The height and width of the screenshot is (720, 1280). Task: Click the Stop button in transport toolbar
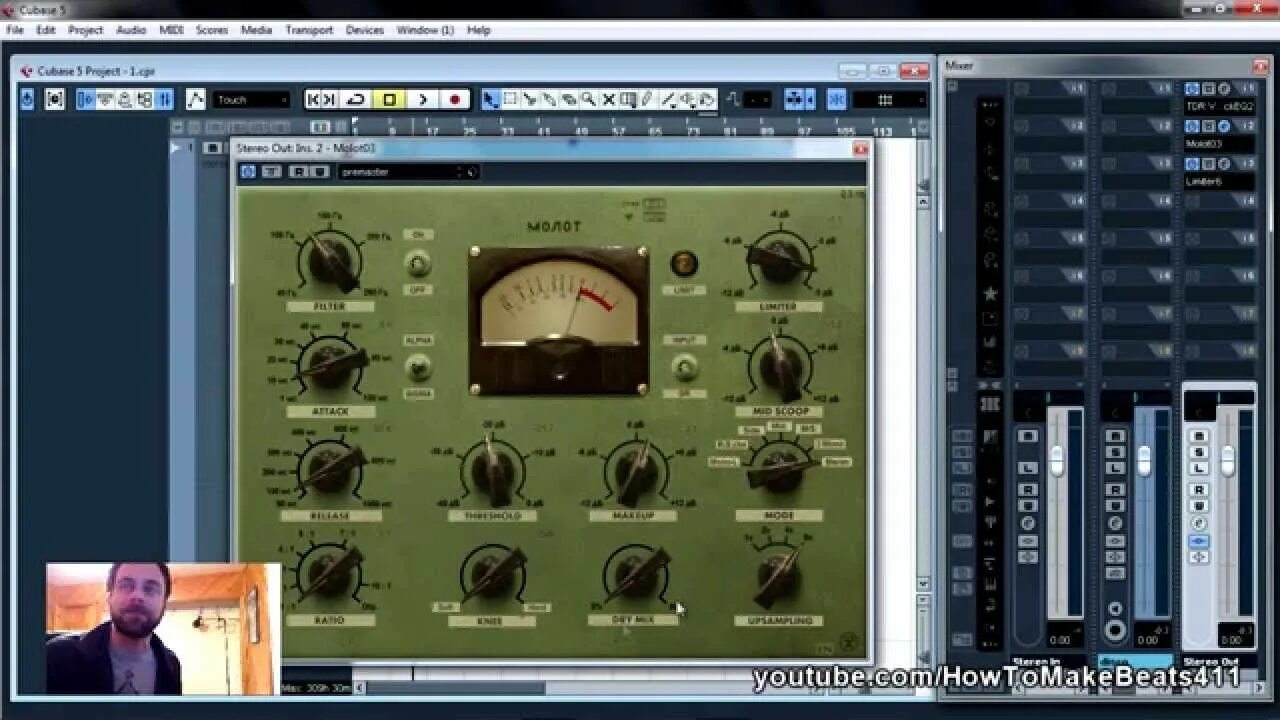coord(389,99)
